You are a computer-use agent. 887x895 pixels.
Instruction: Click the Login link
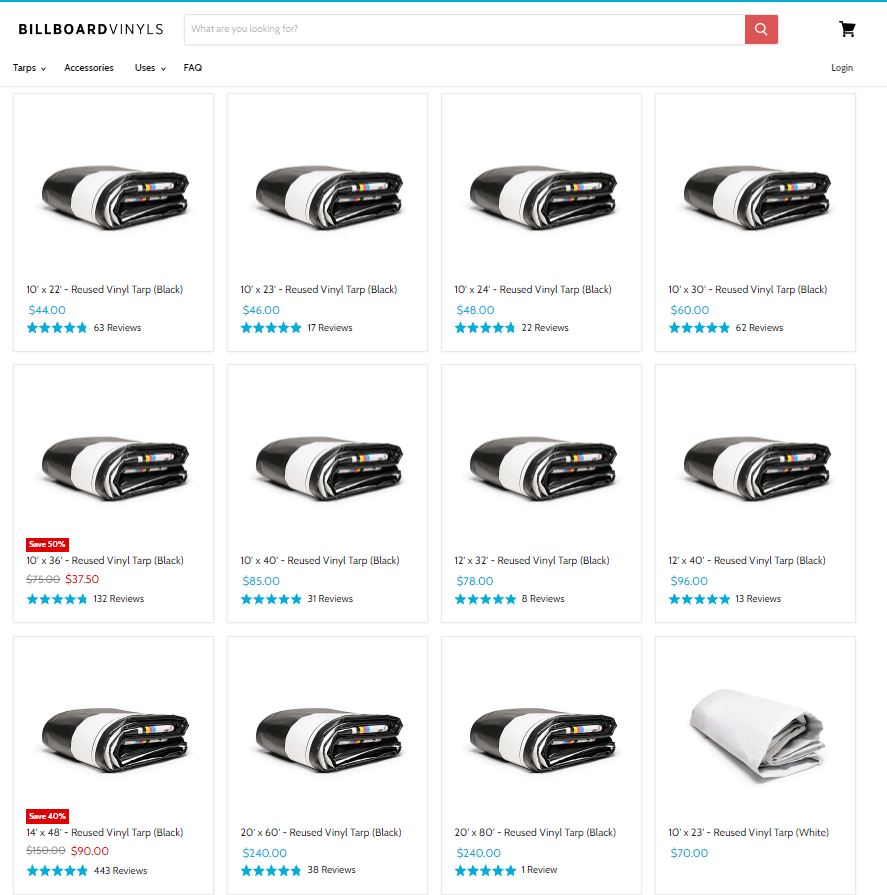[x=842, y=67]
